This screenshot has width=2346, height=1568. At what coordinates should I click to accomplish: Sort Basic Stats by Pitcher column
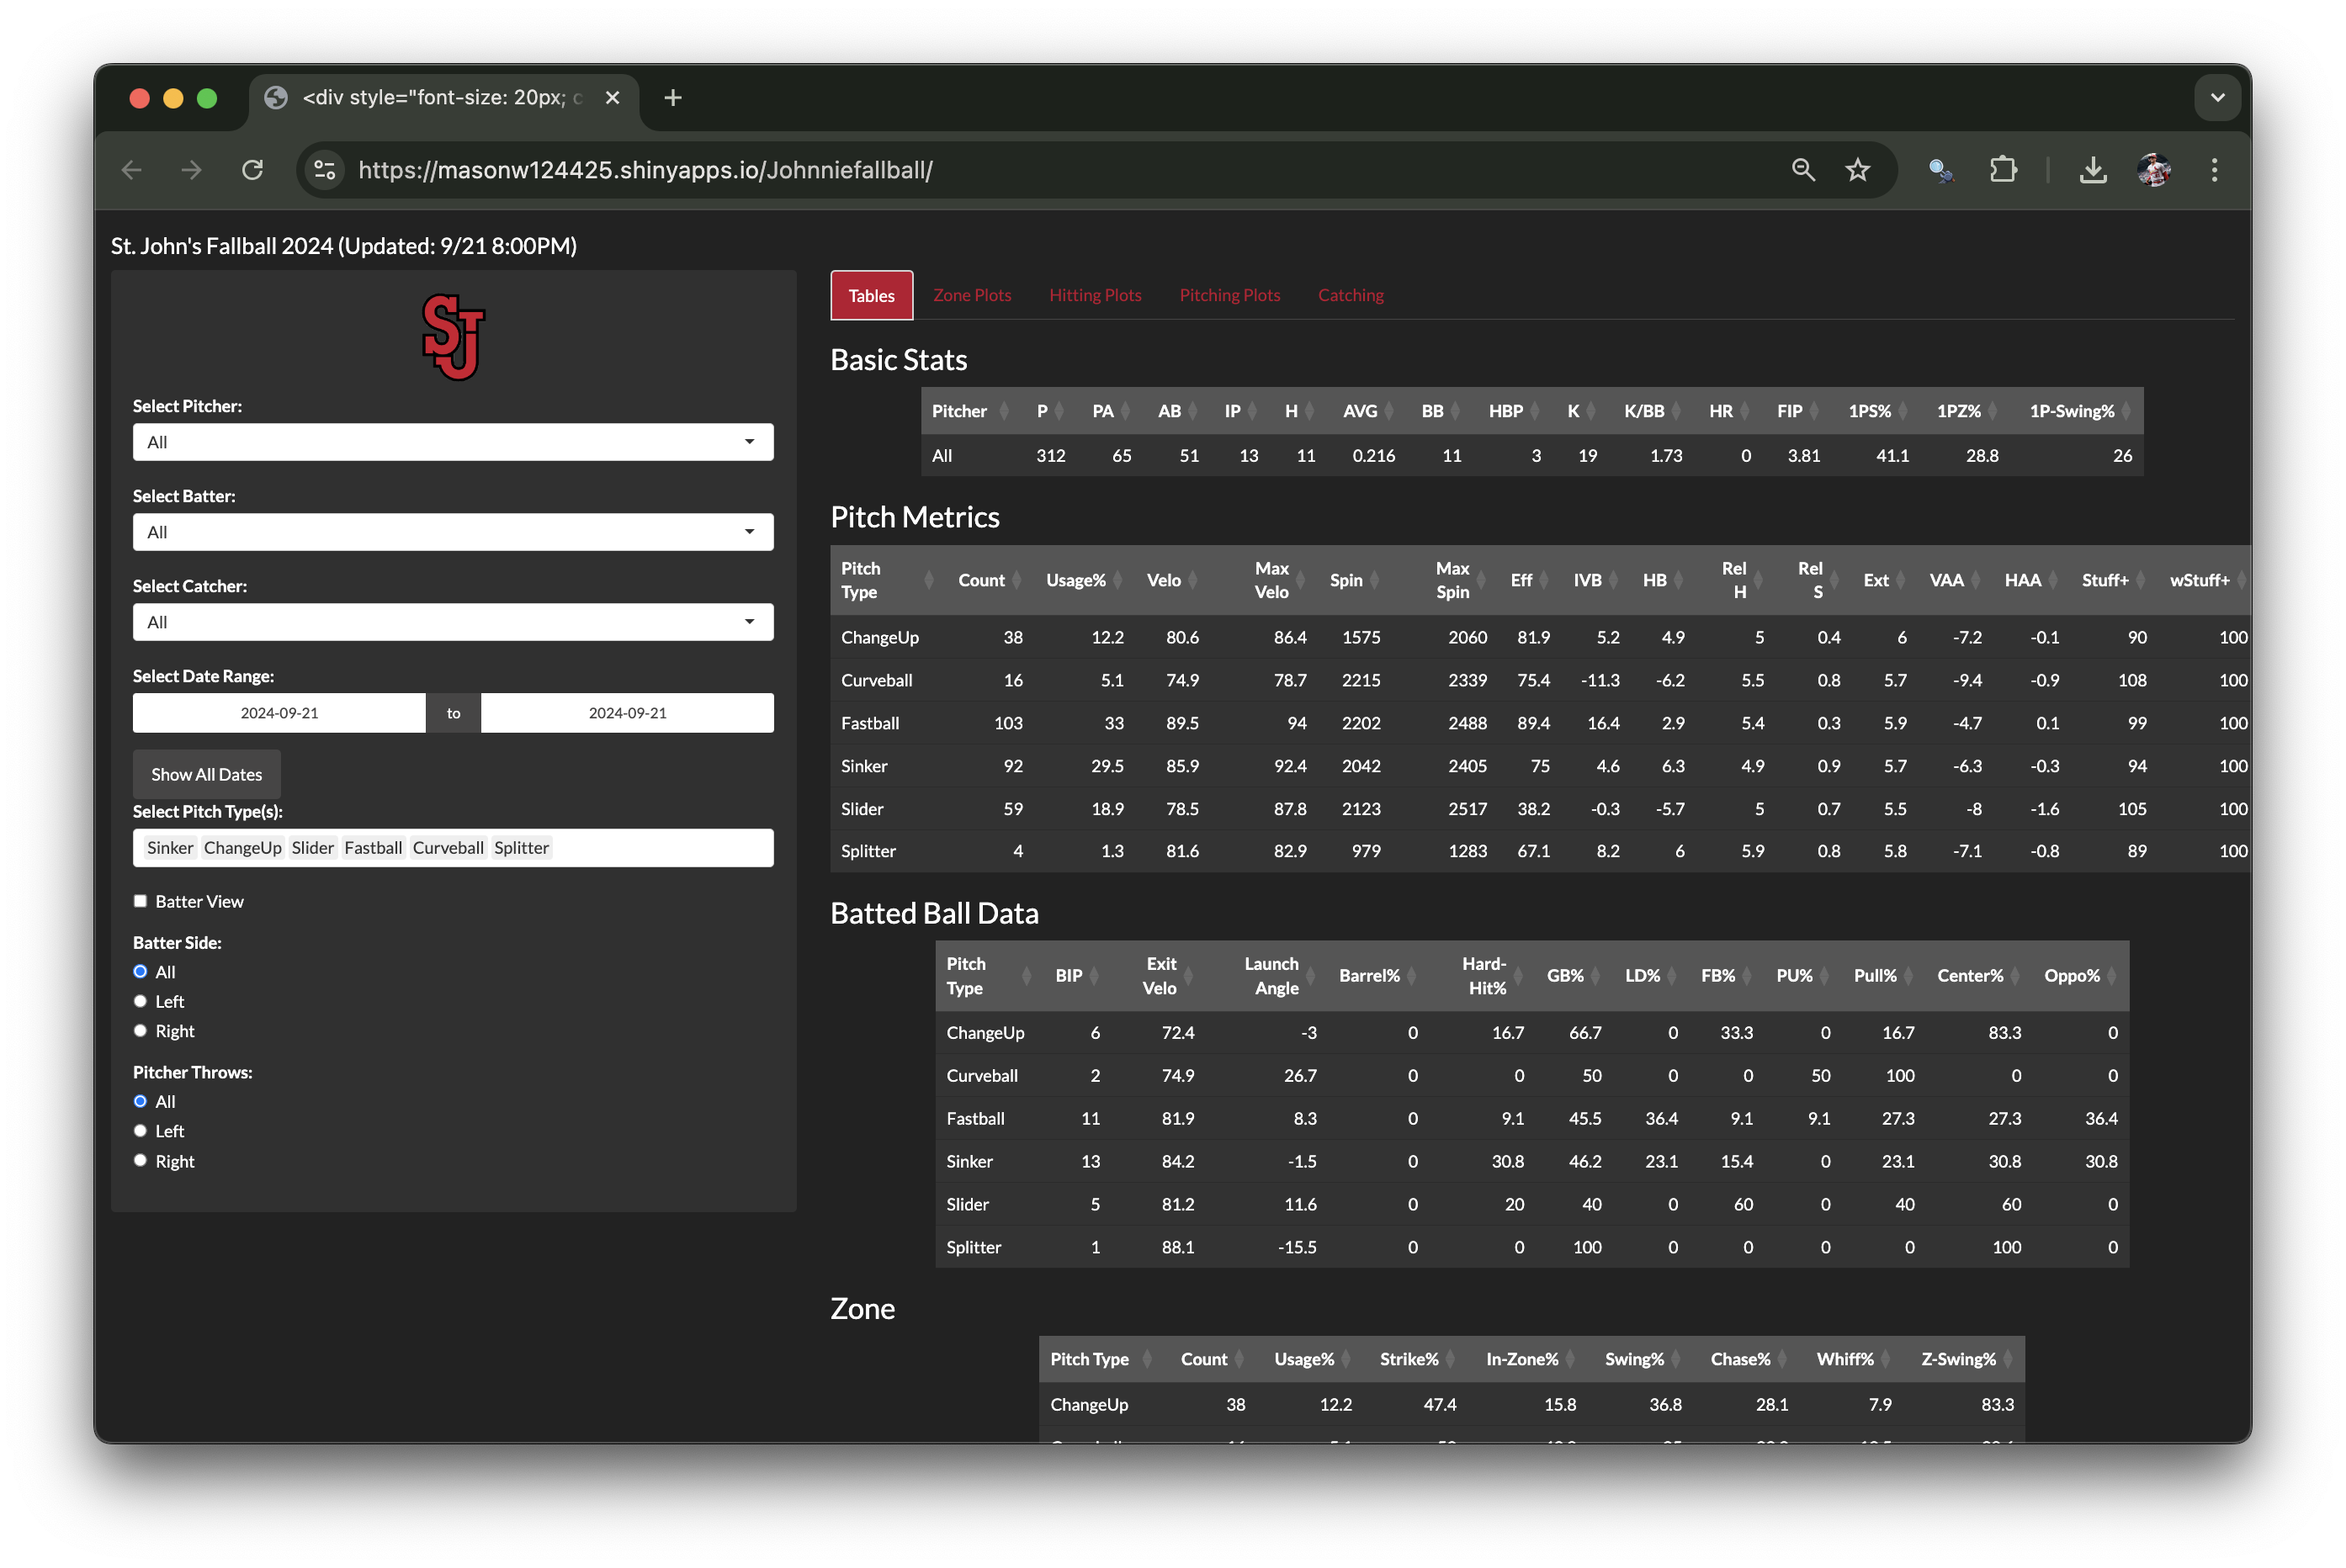click(x=970, y=411)
